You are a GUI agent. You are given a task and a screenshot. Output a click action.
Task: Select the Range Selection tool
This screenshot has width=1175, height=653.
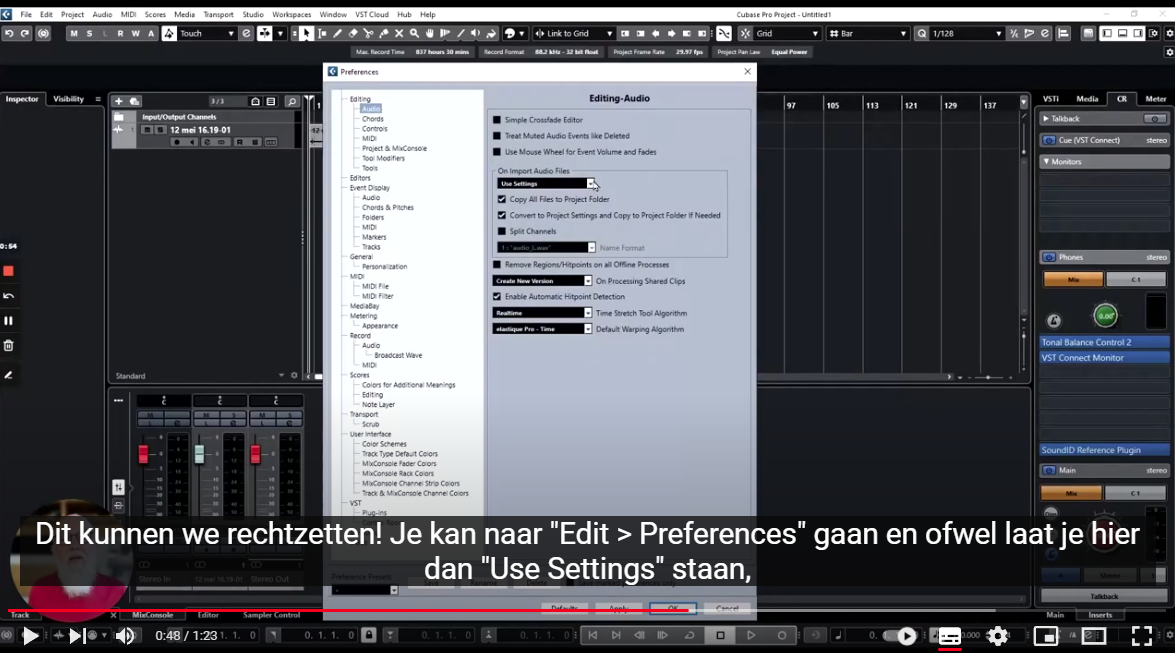(x=322, y=33)
